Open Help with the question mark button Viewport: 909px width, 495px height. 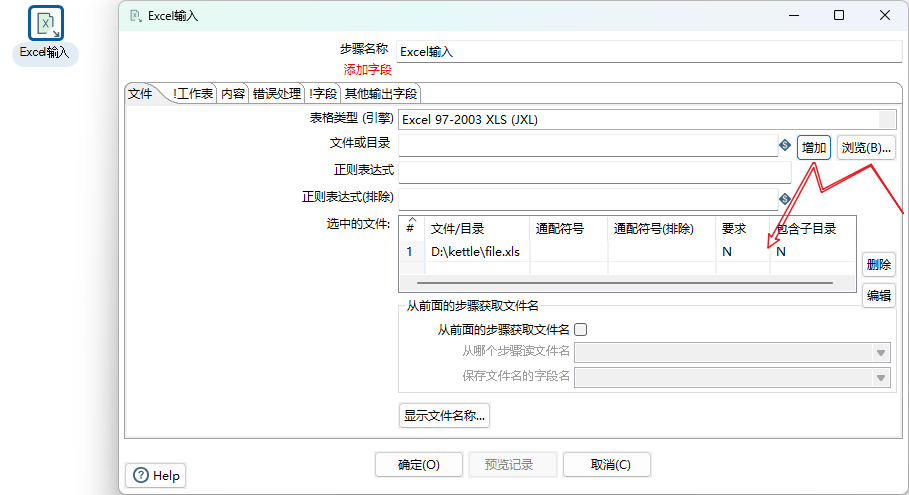tap(156, 475)
